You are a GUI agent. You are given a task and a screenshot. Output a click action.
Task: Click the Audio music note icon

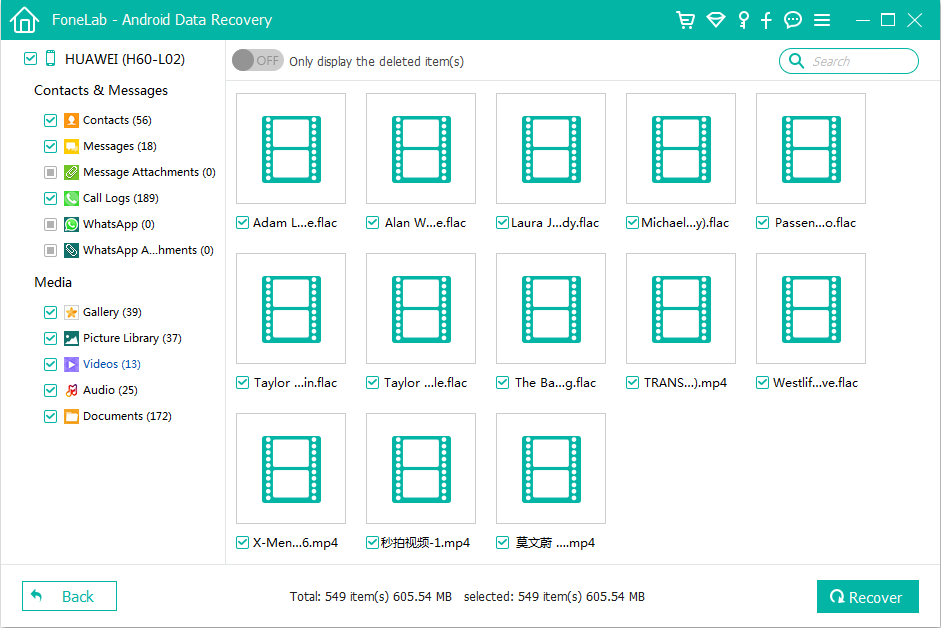tap(71, 390)
